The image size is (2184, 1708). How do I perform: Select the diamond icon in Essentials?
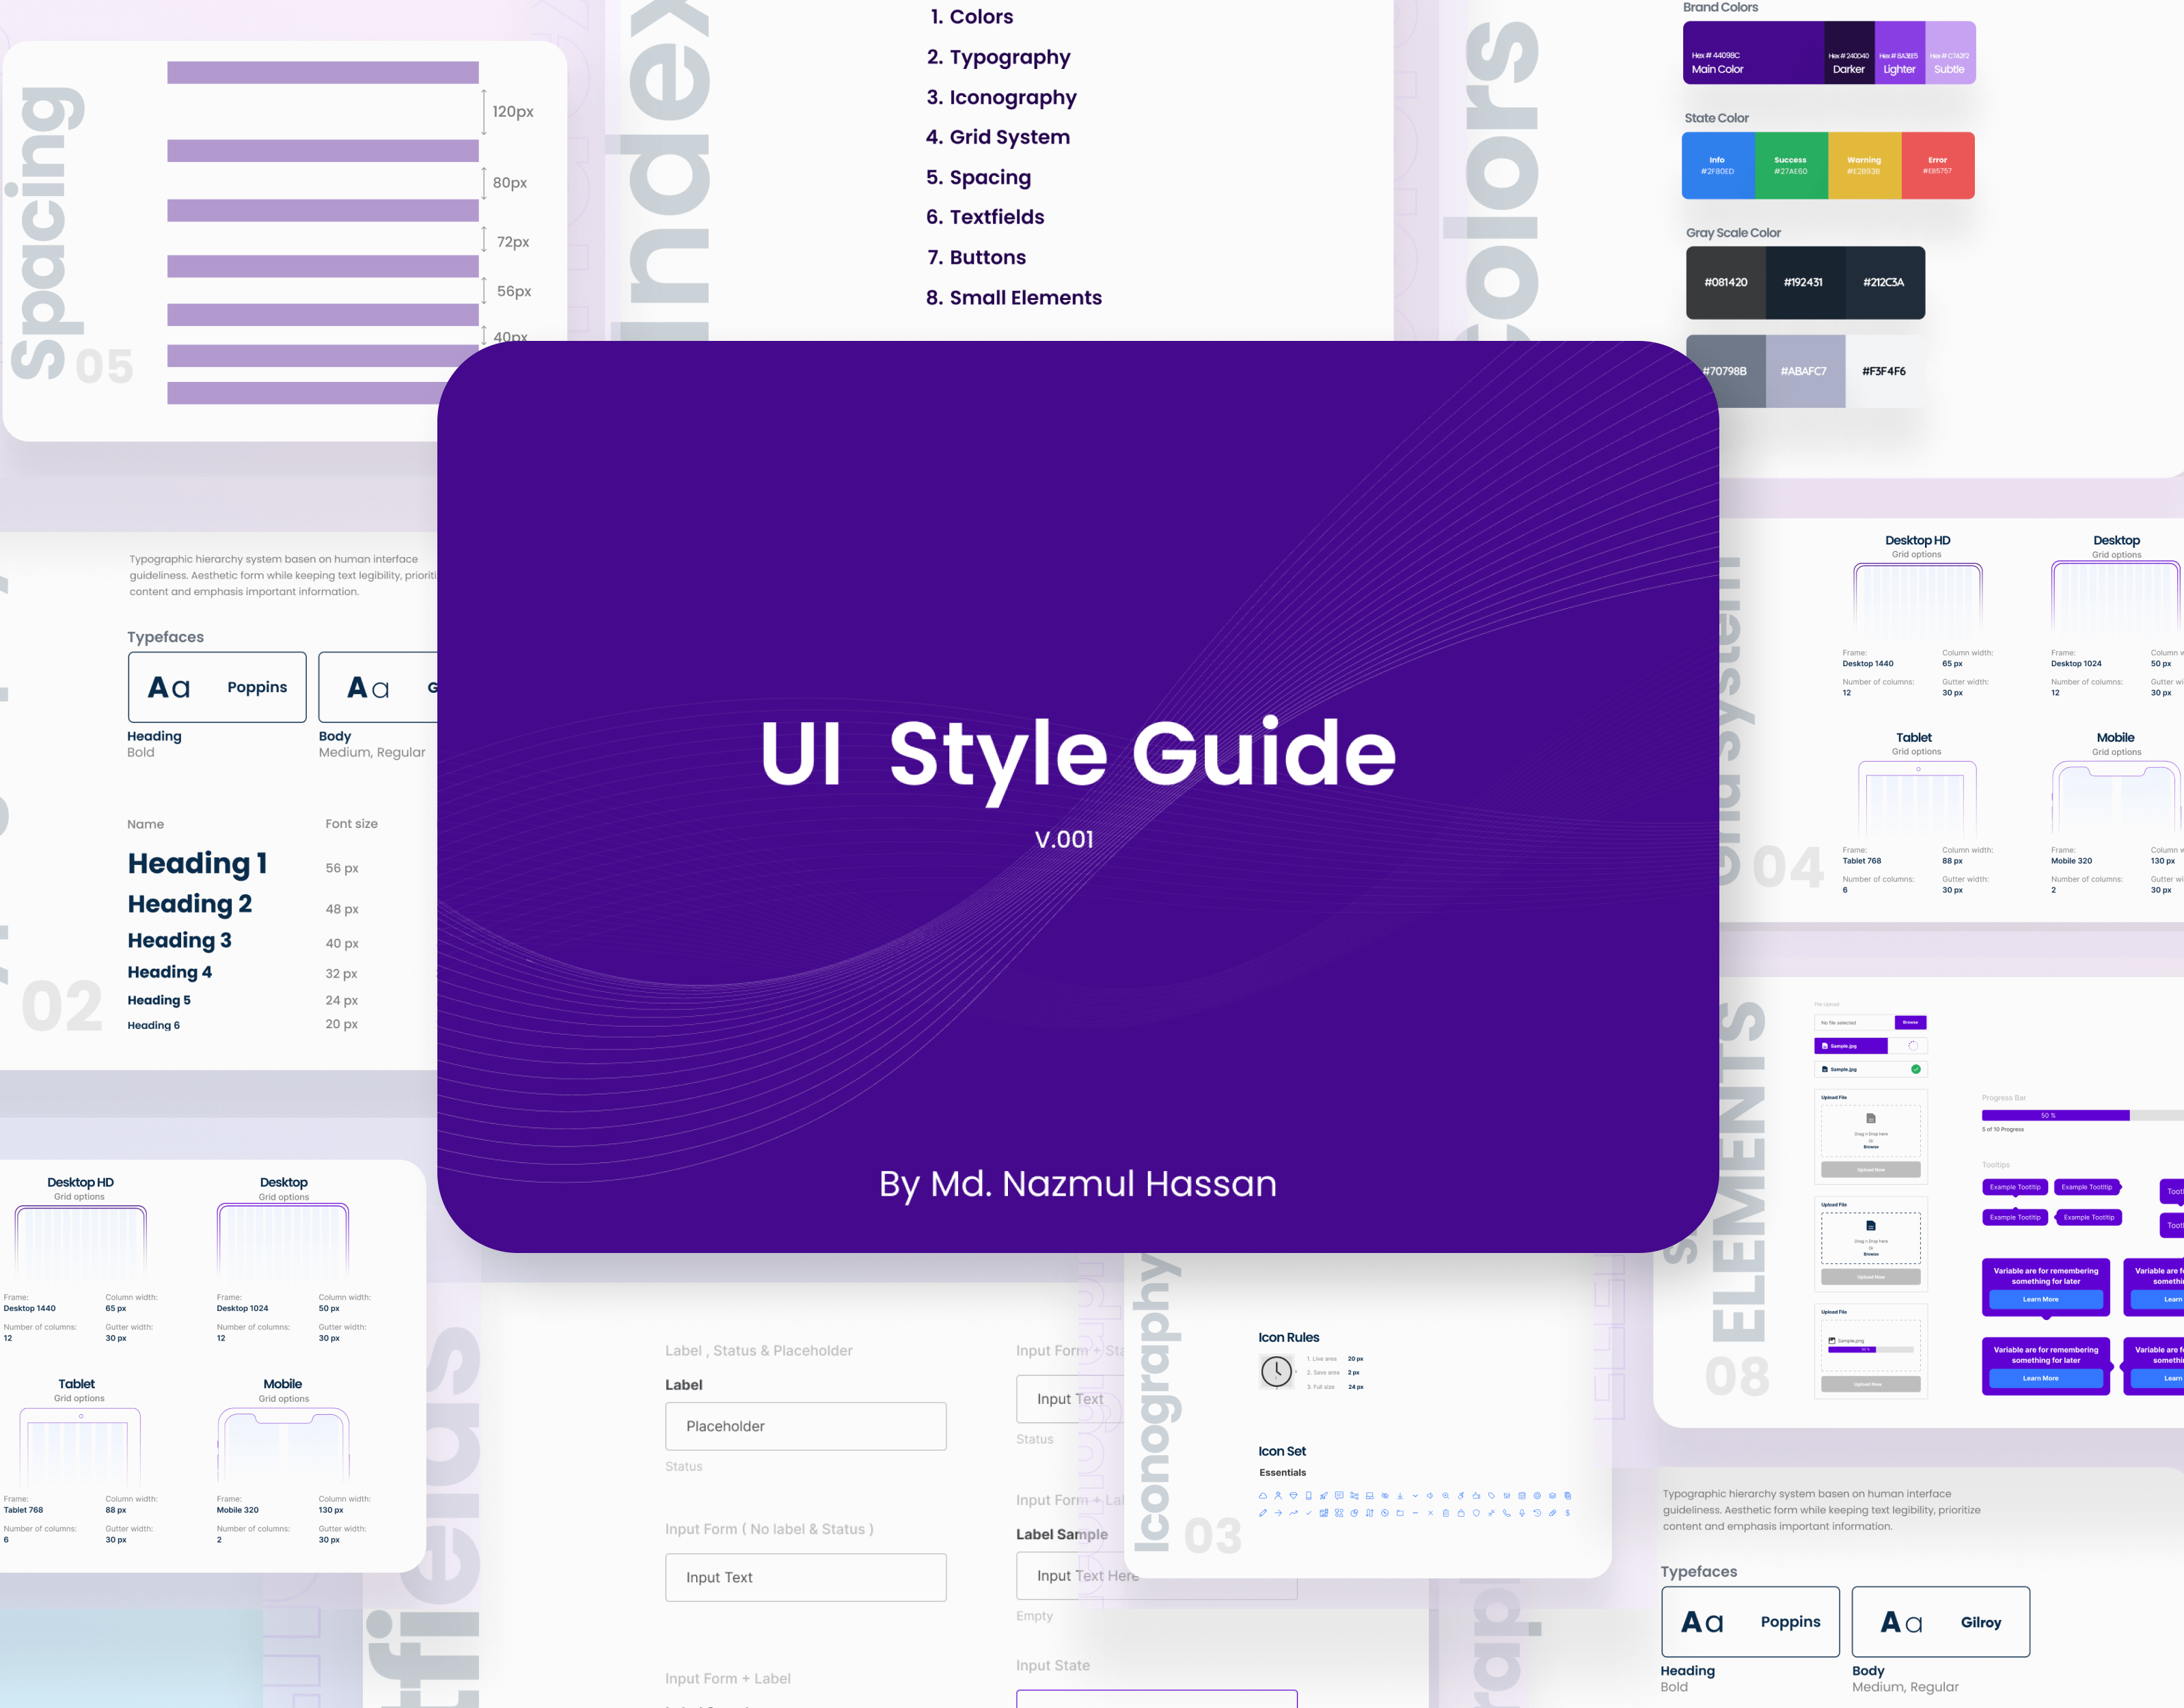click(x=1293, y=1496)
